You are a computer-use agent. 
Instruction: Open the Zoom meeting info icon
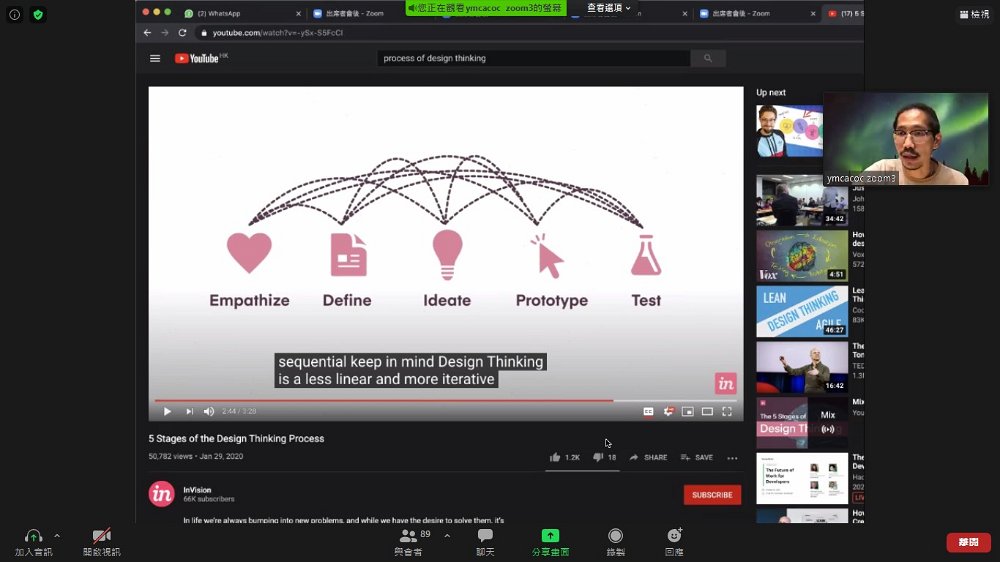coord(15,15)
